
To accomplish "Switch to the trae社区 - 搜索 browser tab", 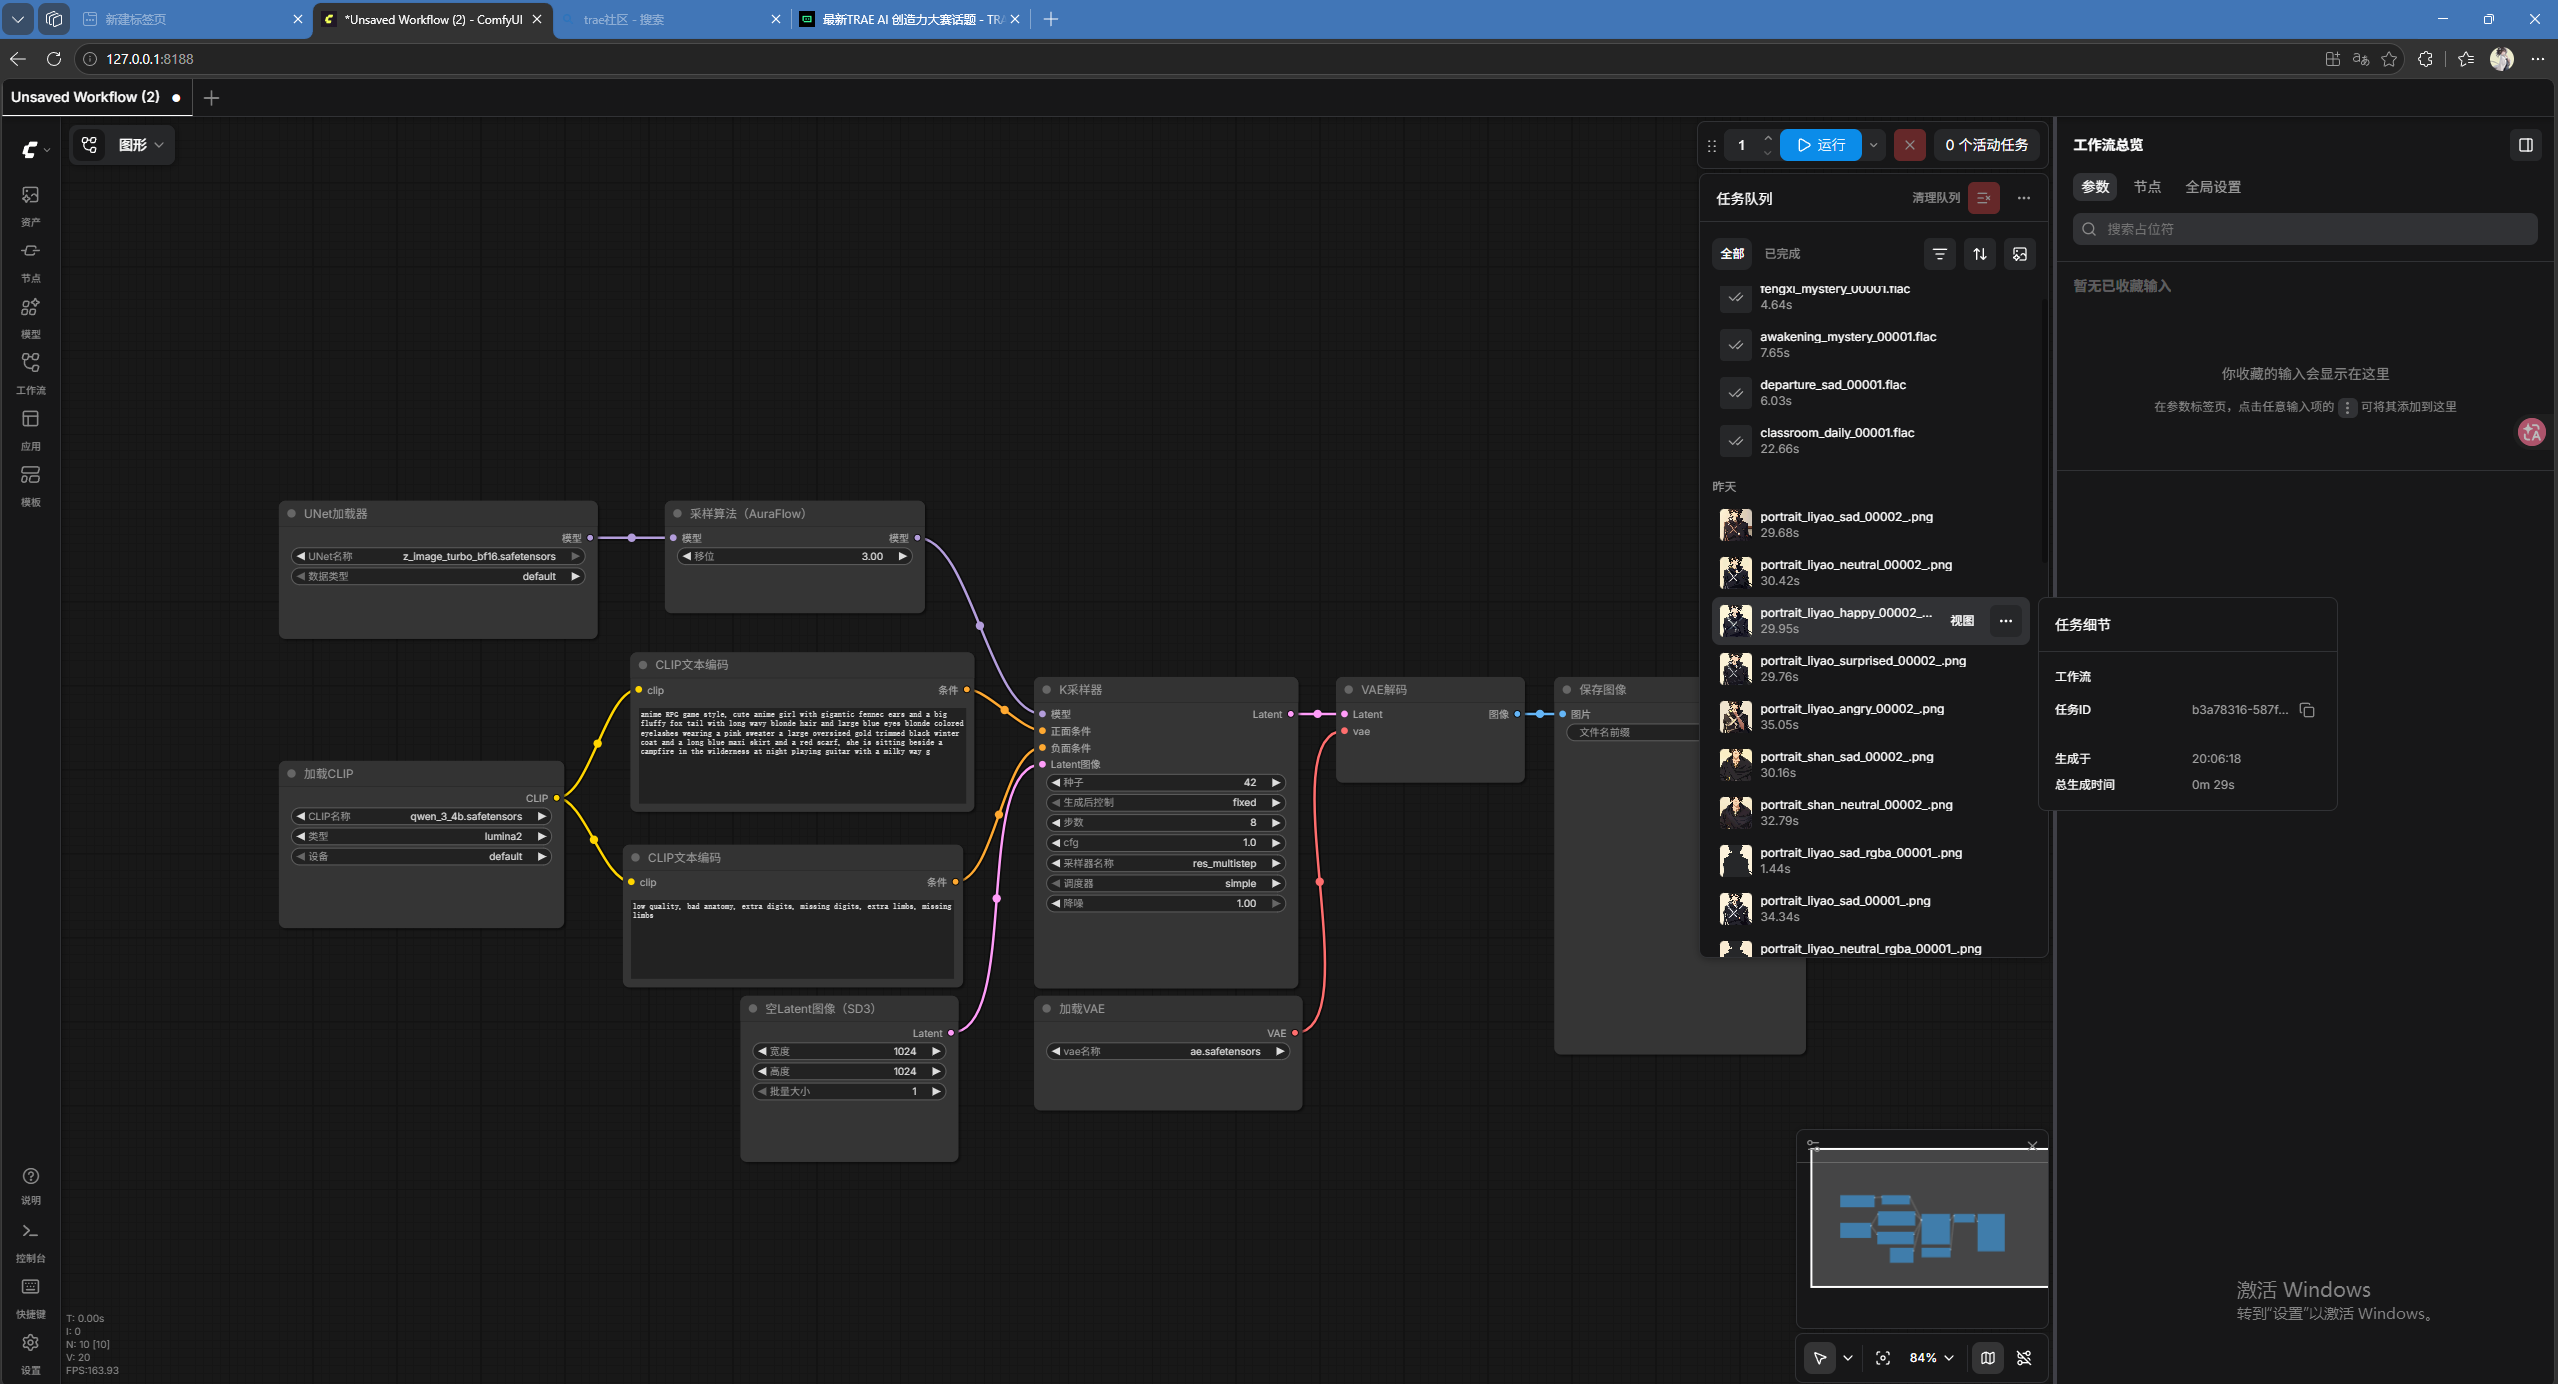I will pos(672,19).
